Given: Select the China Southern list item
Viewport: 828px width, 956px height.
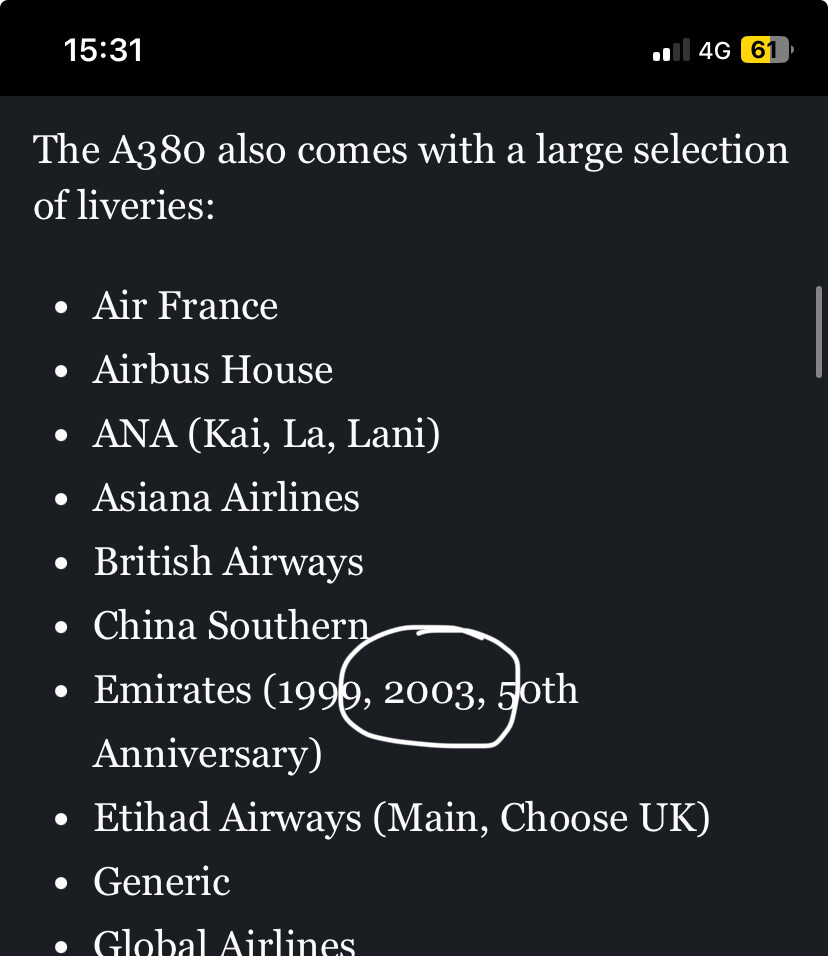Looking at the screenshot, I should pos(231,626).
